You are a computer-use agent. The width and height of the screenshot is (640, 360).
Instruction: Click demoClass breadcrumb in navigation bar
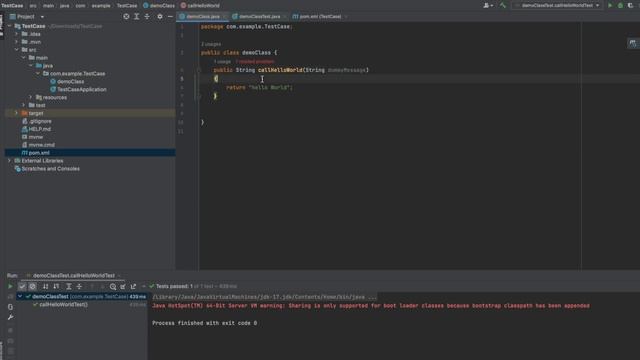(x=159, y=5)
